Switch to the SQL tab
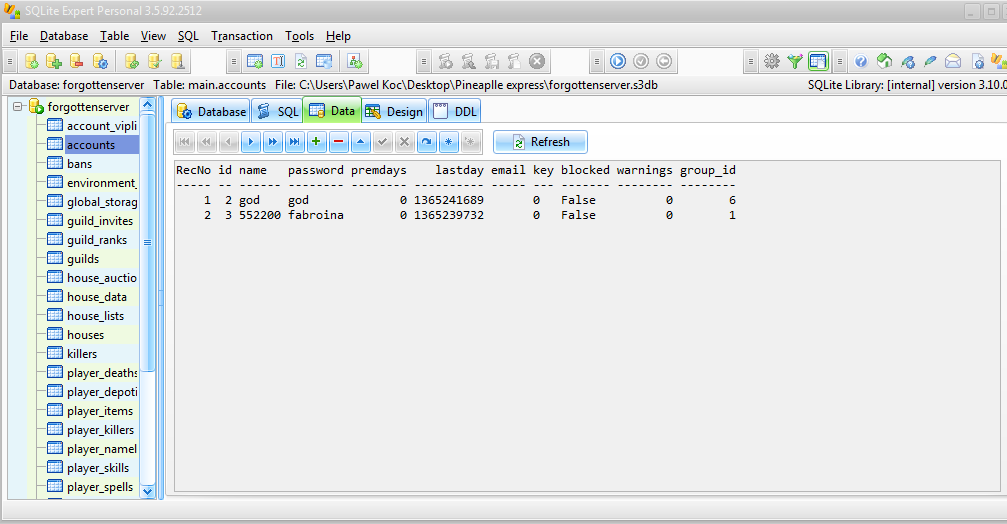The width and height of the screenshot is (1007, 524). 277,111
